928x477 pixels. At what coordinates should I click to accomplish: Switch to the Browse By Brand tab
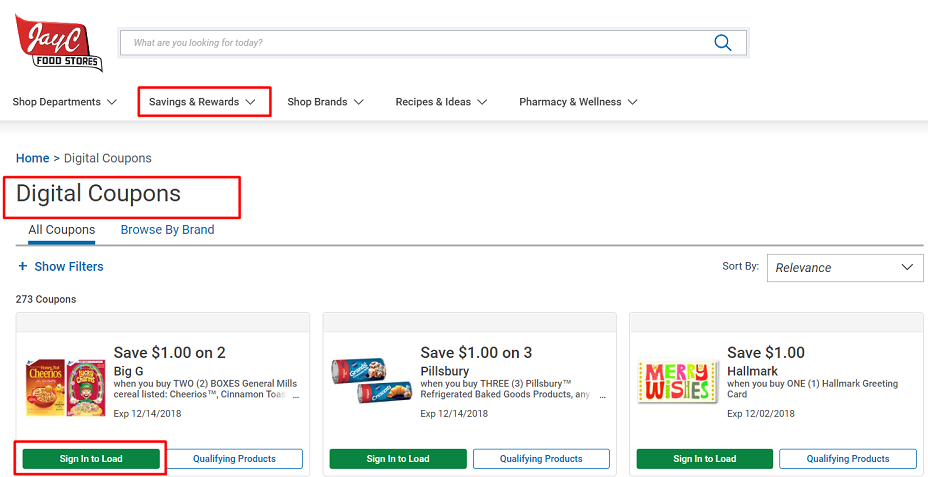click(x=167, y=230)
